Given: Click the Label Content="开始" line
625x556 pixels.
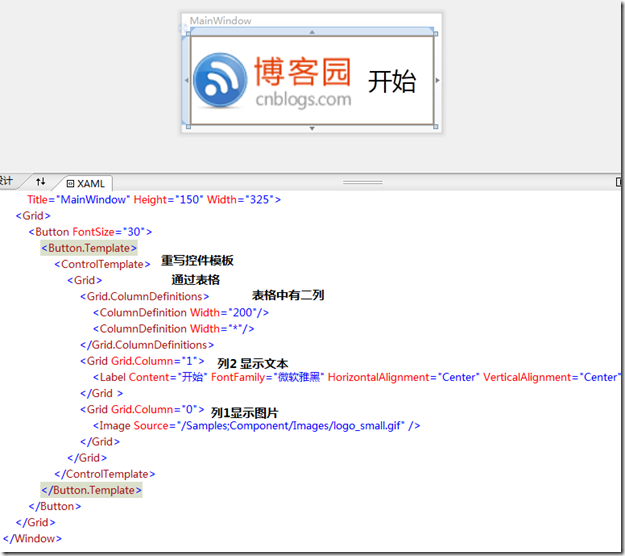Looking at the screenshot, I should (357, 377).
